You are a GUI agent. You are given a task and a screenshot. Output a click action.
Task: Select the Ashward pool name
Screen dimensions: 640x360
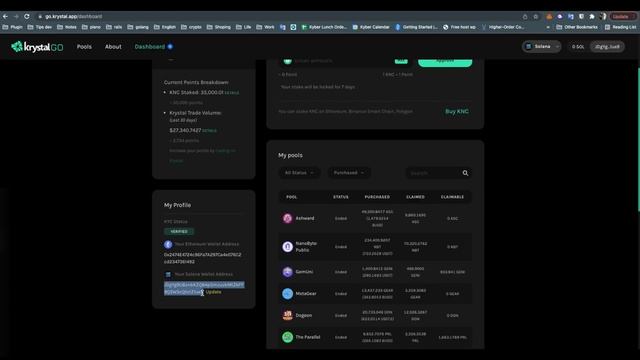tap(305, 218)
